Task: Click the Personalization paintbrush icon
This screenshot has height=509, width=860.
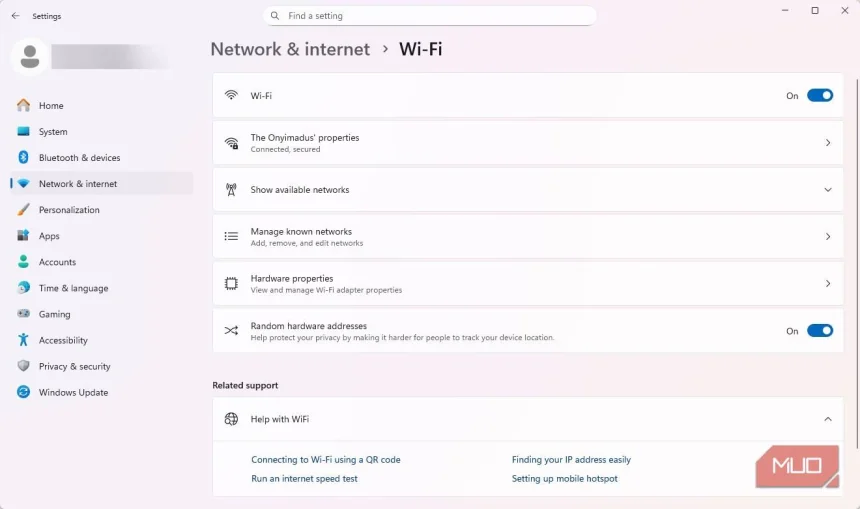Action: [x=23, y=210]
